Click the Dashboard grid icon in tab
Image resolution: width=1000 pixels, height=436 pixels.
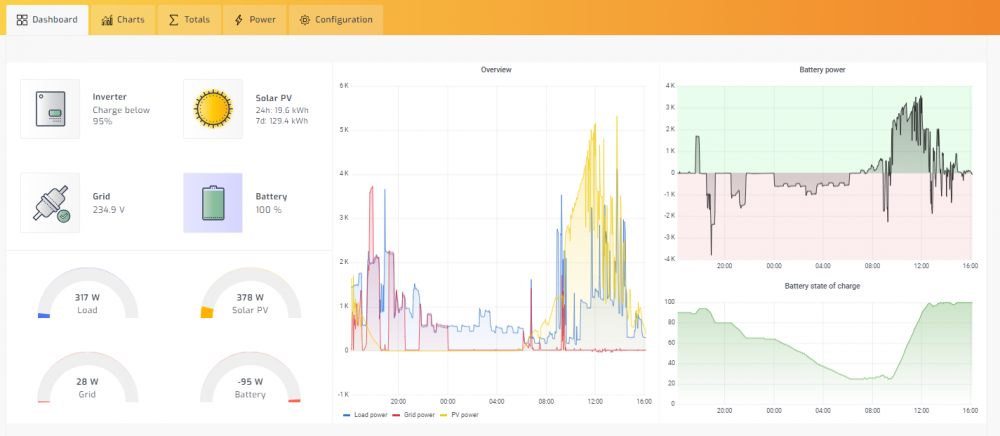(22, 20)
